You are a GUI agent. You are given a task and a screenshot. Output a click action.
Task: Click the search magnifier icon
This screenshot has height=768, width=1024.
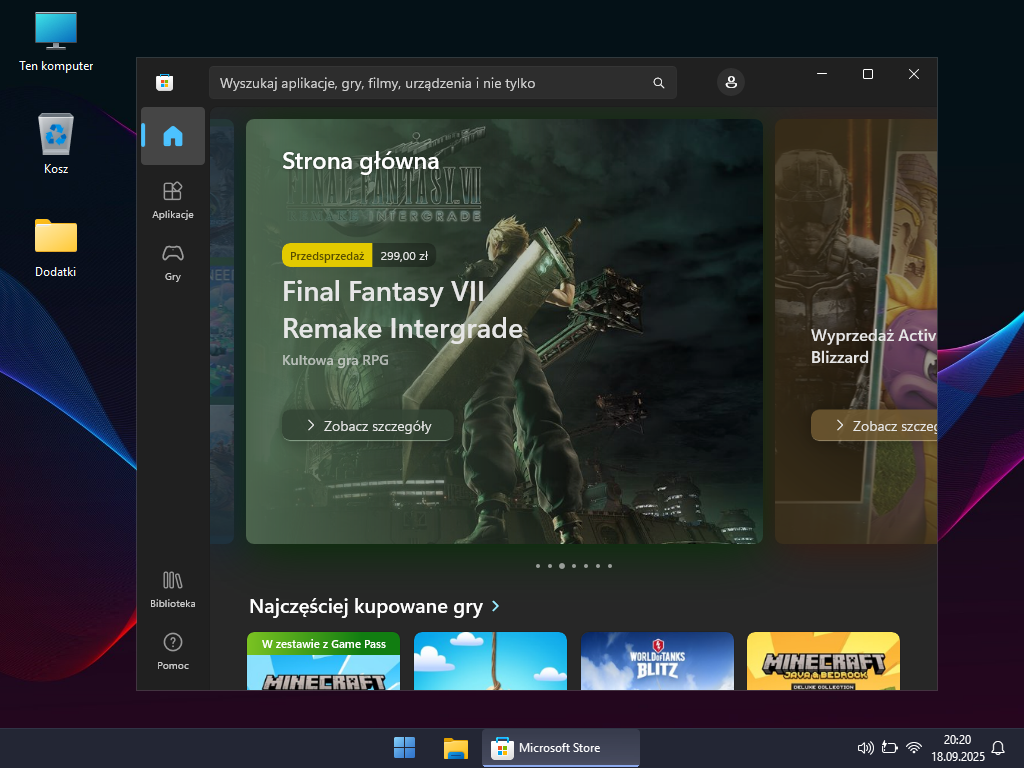pyautogui.click(x=658, y=83)
